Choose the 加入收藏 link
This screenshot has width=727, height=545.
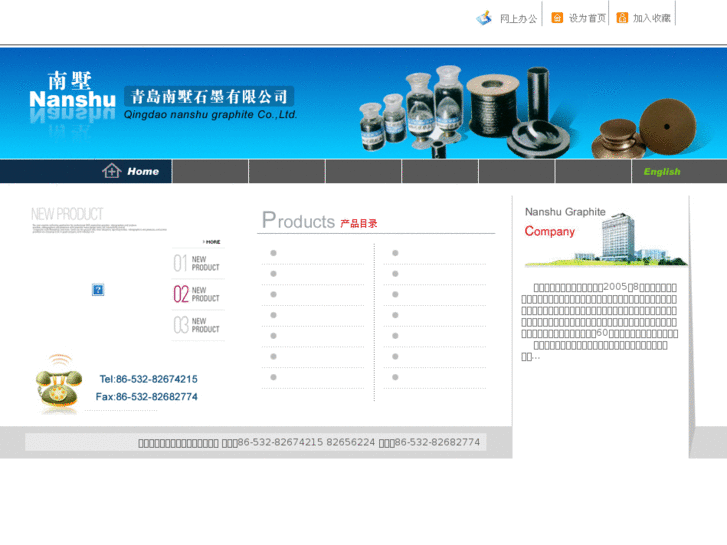[x=652, y=18]
